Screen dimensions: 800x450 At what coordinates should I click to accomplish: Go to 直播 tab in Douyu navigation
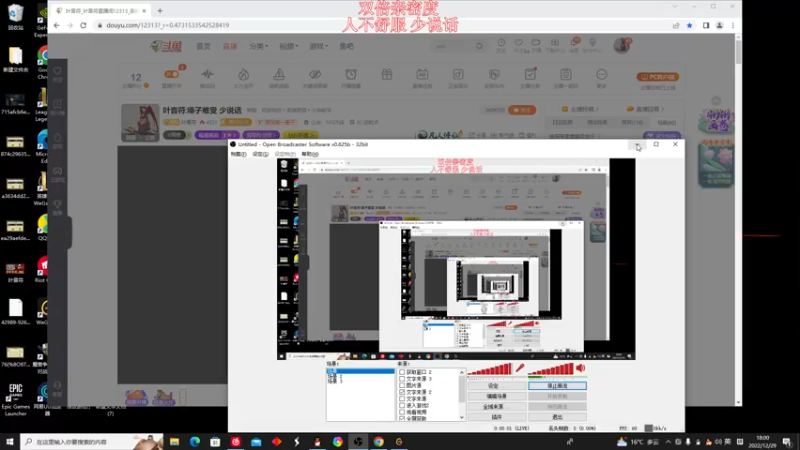pos(230,46)
